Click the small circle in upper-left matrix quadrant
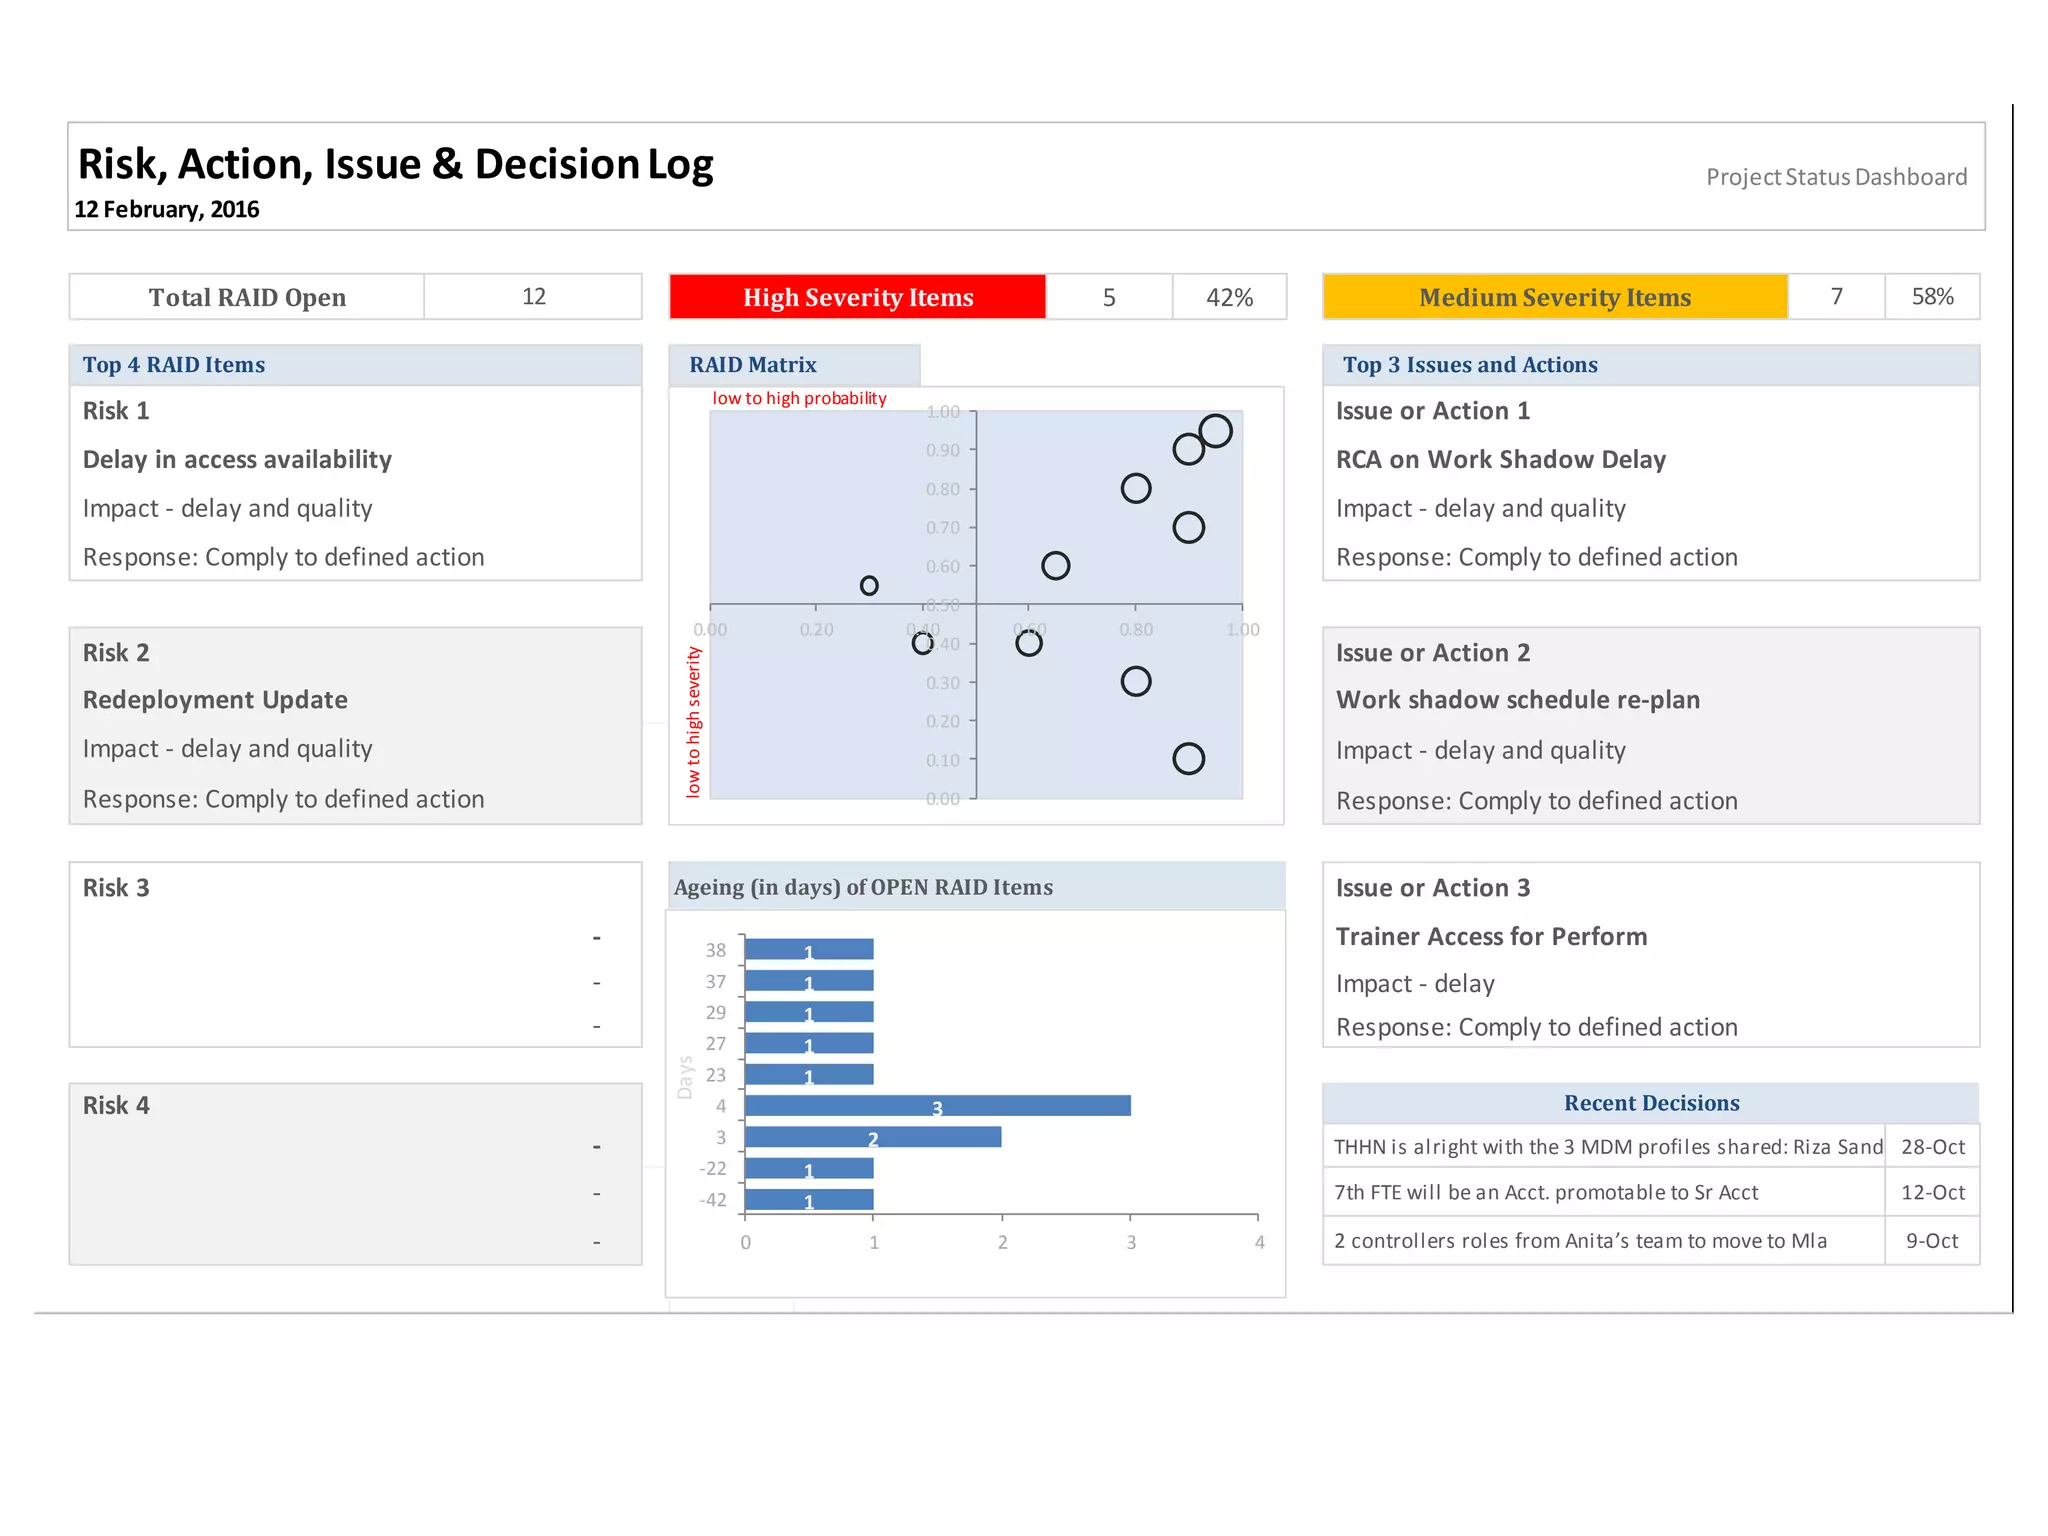The image size is (2048, 1536). click(x=869, y=585)
